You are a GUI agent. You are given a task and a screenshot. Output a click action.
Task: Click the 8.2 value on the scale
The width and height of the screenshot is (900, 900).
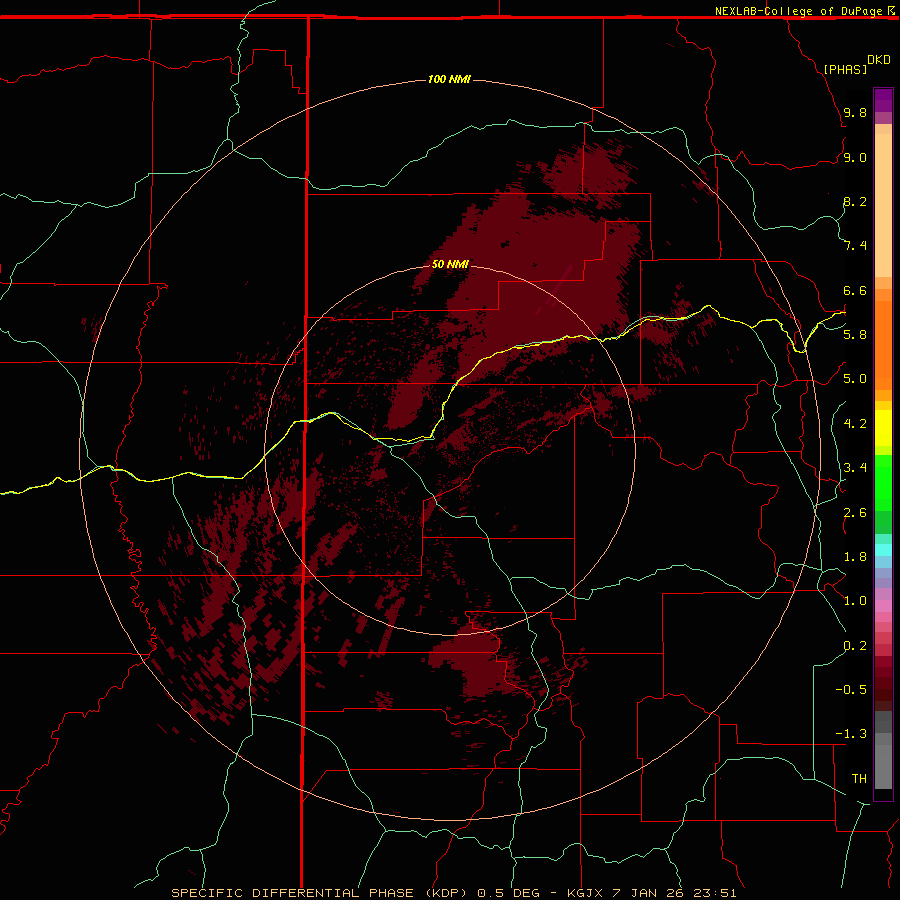[x=855, y=201]
